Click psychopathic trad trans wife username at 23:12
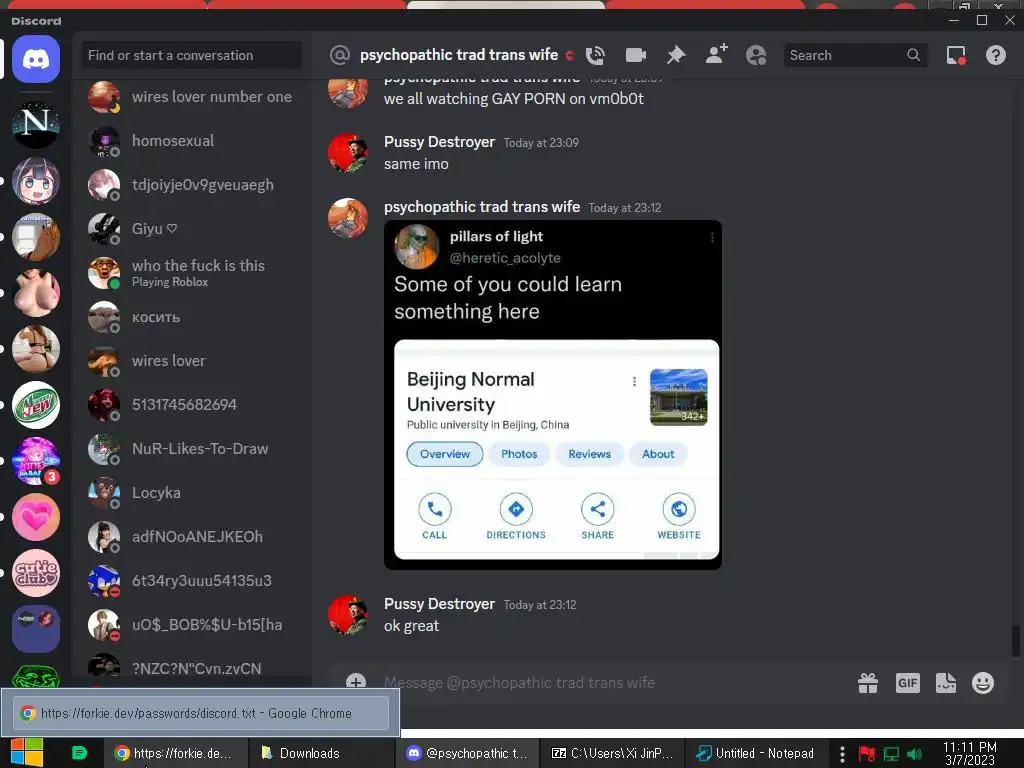 (x=481, y=207)
